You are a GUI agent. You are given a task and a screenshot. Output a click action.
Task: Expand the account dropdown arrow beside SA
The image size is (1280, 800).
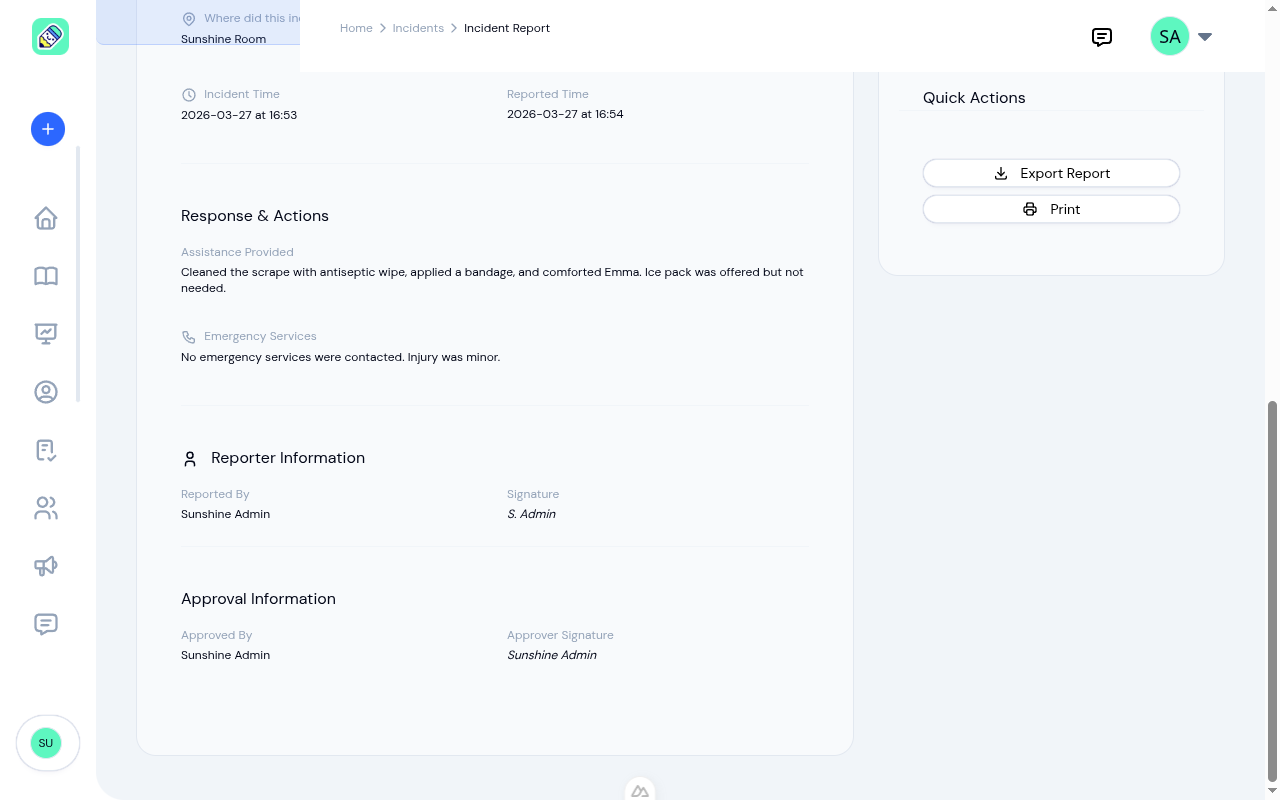tap(1205, 37)
